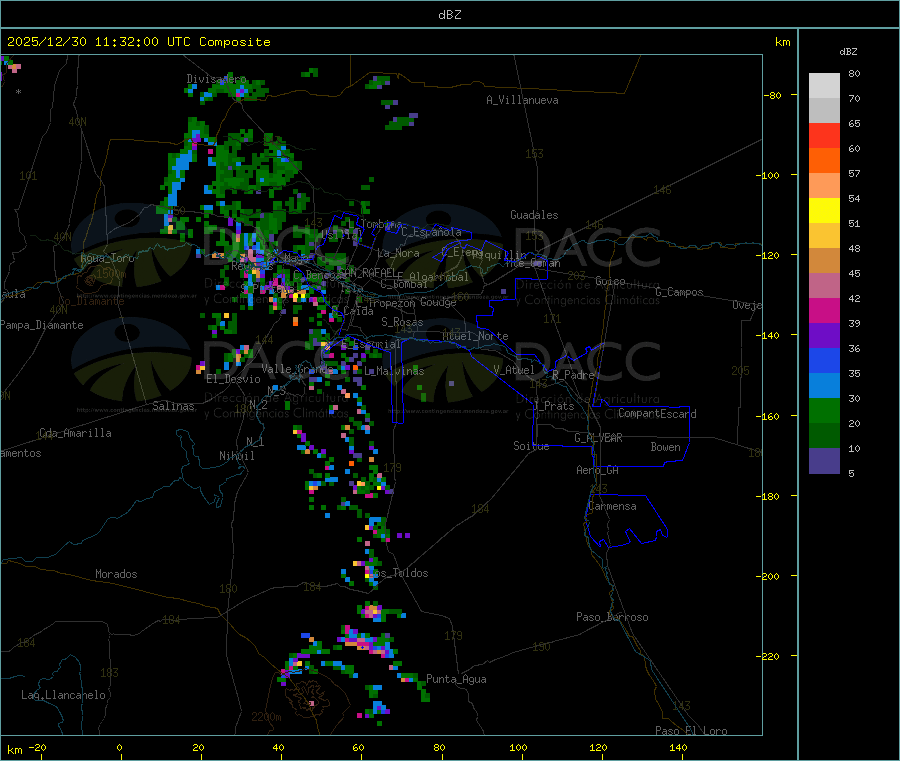Click the 'Algarrobal' place label
Screen dimensions: 900x761
(439, 277)
